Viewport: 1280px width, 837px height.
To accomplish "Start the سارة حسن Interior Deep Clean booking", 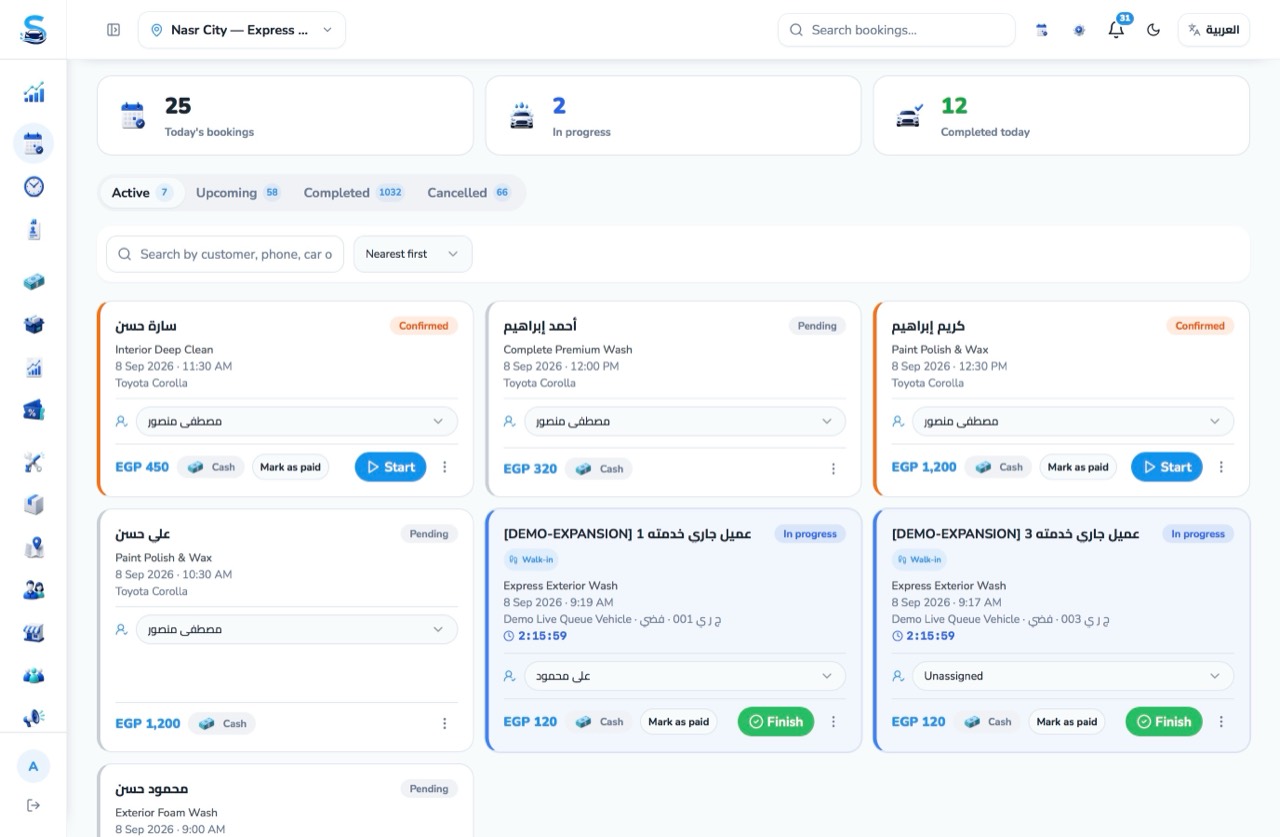I will tap(391, 467).
